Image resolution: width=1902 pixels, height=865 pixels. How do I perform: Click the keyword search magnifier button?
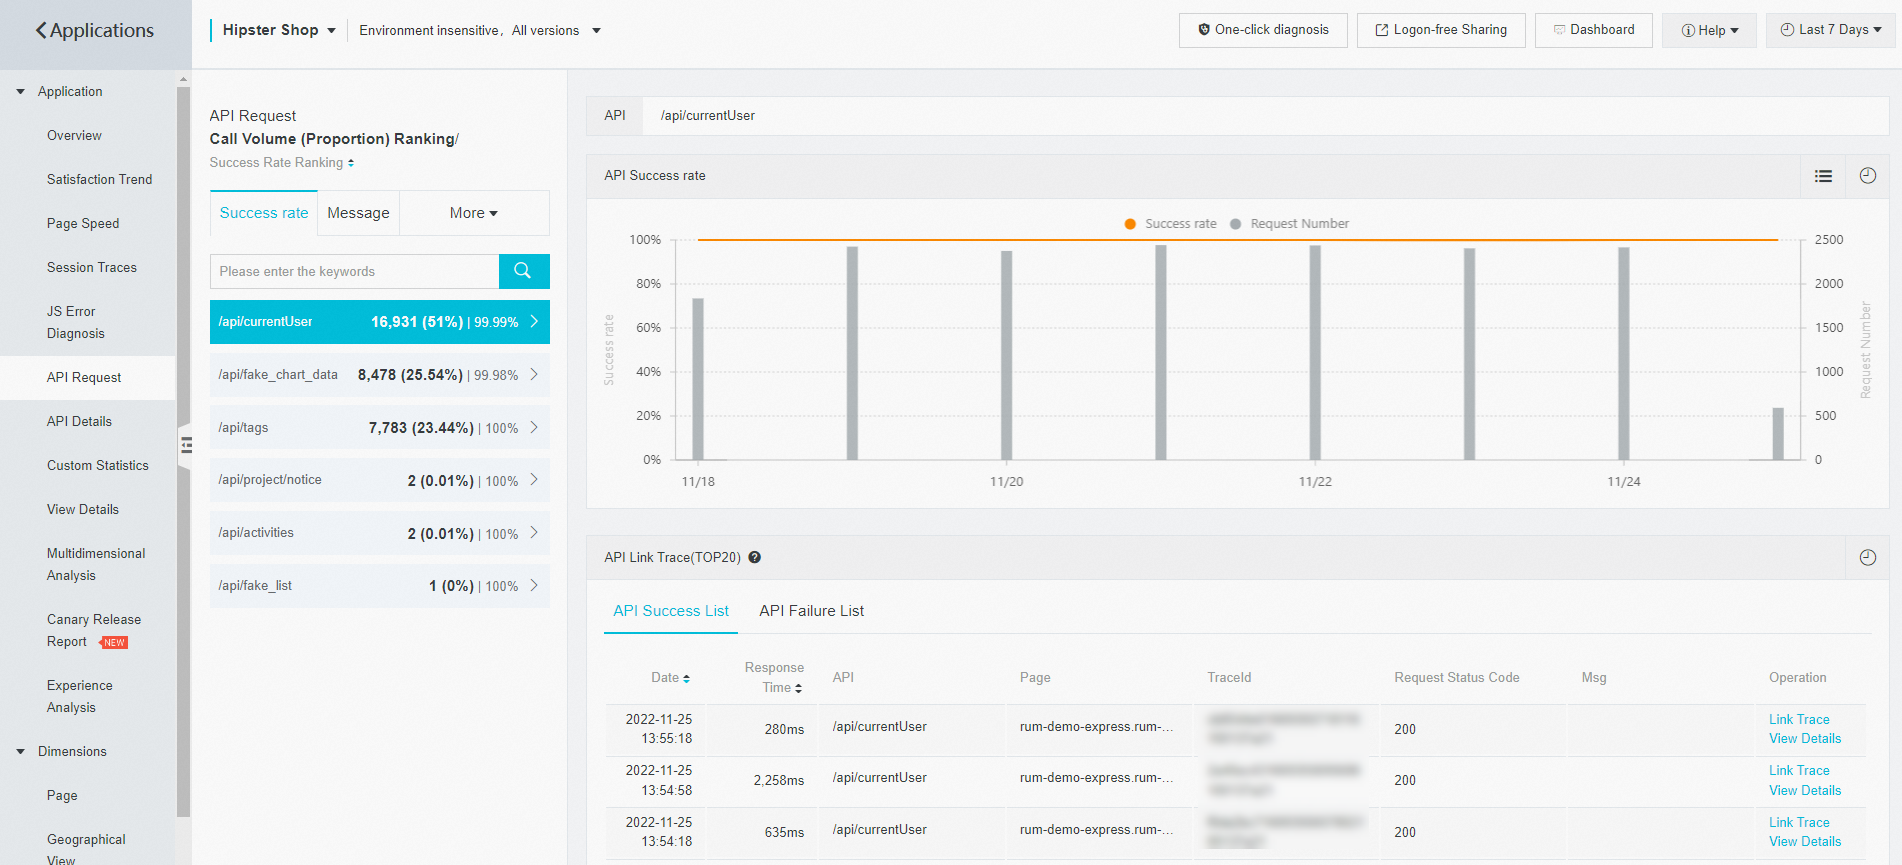[x=523, y=271]
